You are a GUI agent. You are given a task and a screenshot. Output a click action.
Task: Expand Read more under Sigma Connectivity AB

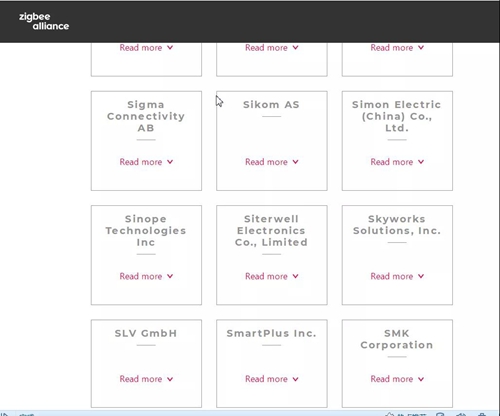click(x=146, y=162)
